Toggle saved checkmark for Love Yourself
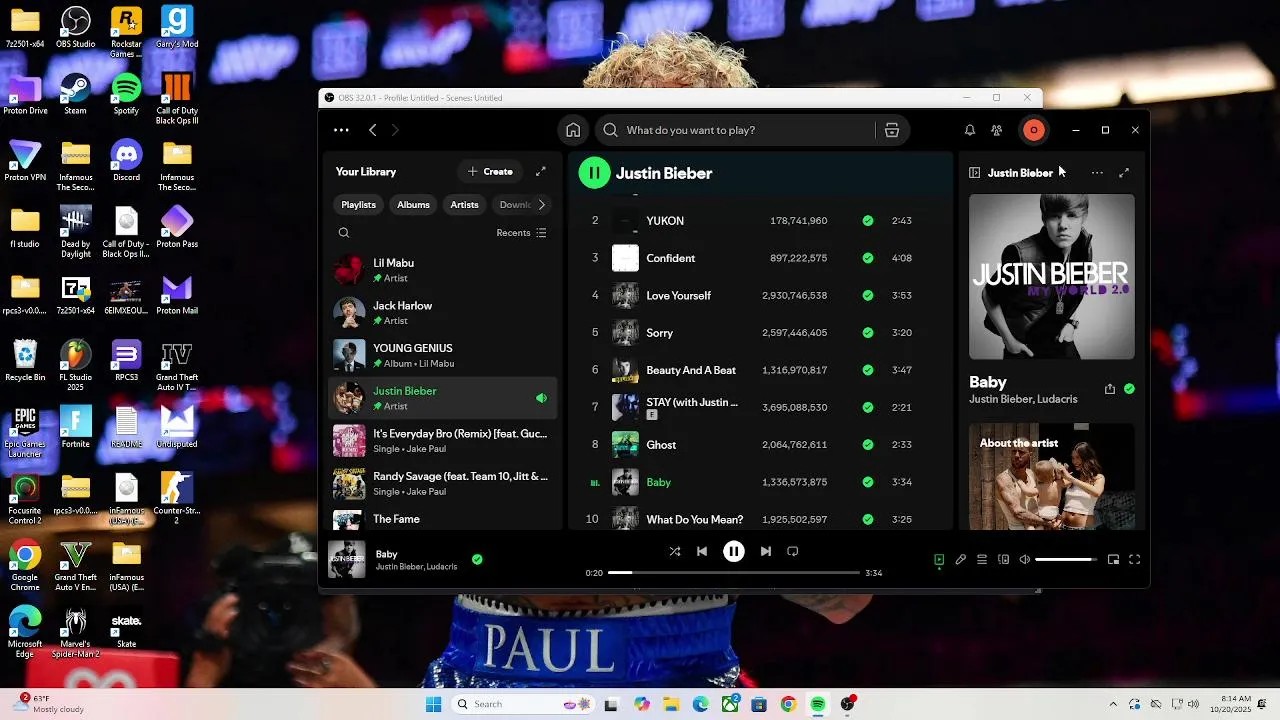The width and height of the screenshot is (1280, 720). tap(868, 296)
